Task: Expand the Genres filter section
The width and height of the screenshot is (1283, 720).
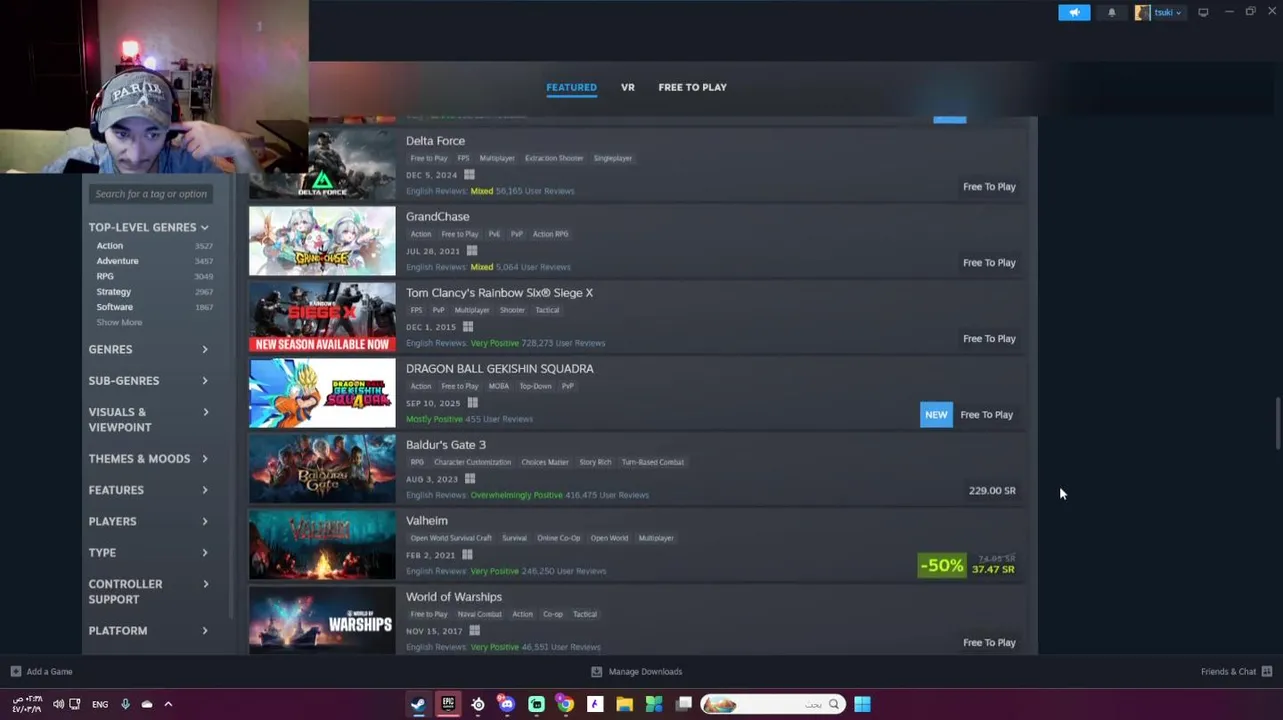Action: point(148,349)
